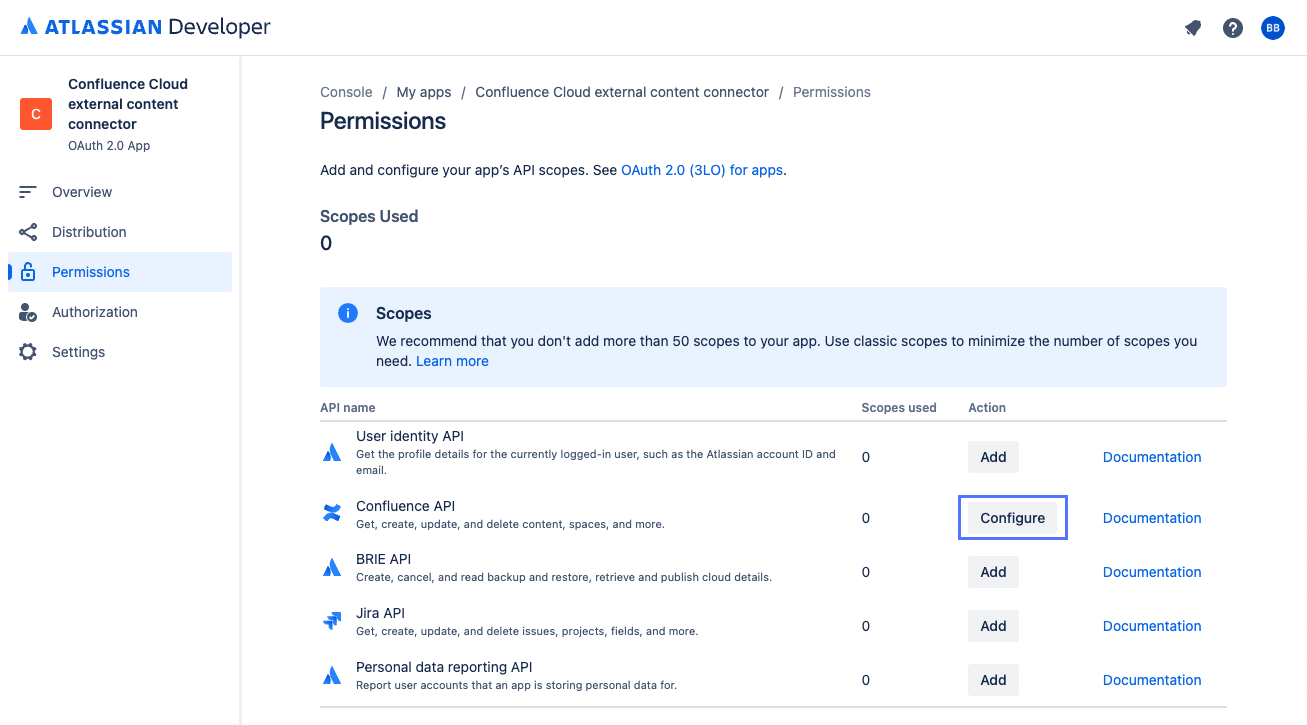Image resolution: width=1307 pixels, height=725 pixels.
Task: Click the BRIE API icon
Action: [x=332, y=568]
